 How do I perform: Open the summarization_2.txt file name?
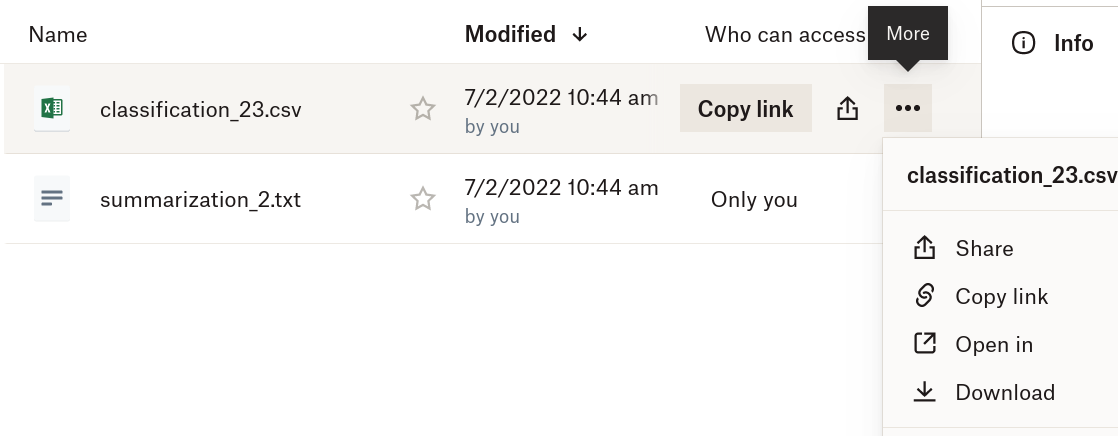tap(200, 199)
